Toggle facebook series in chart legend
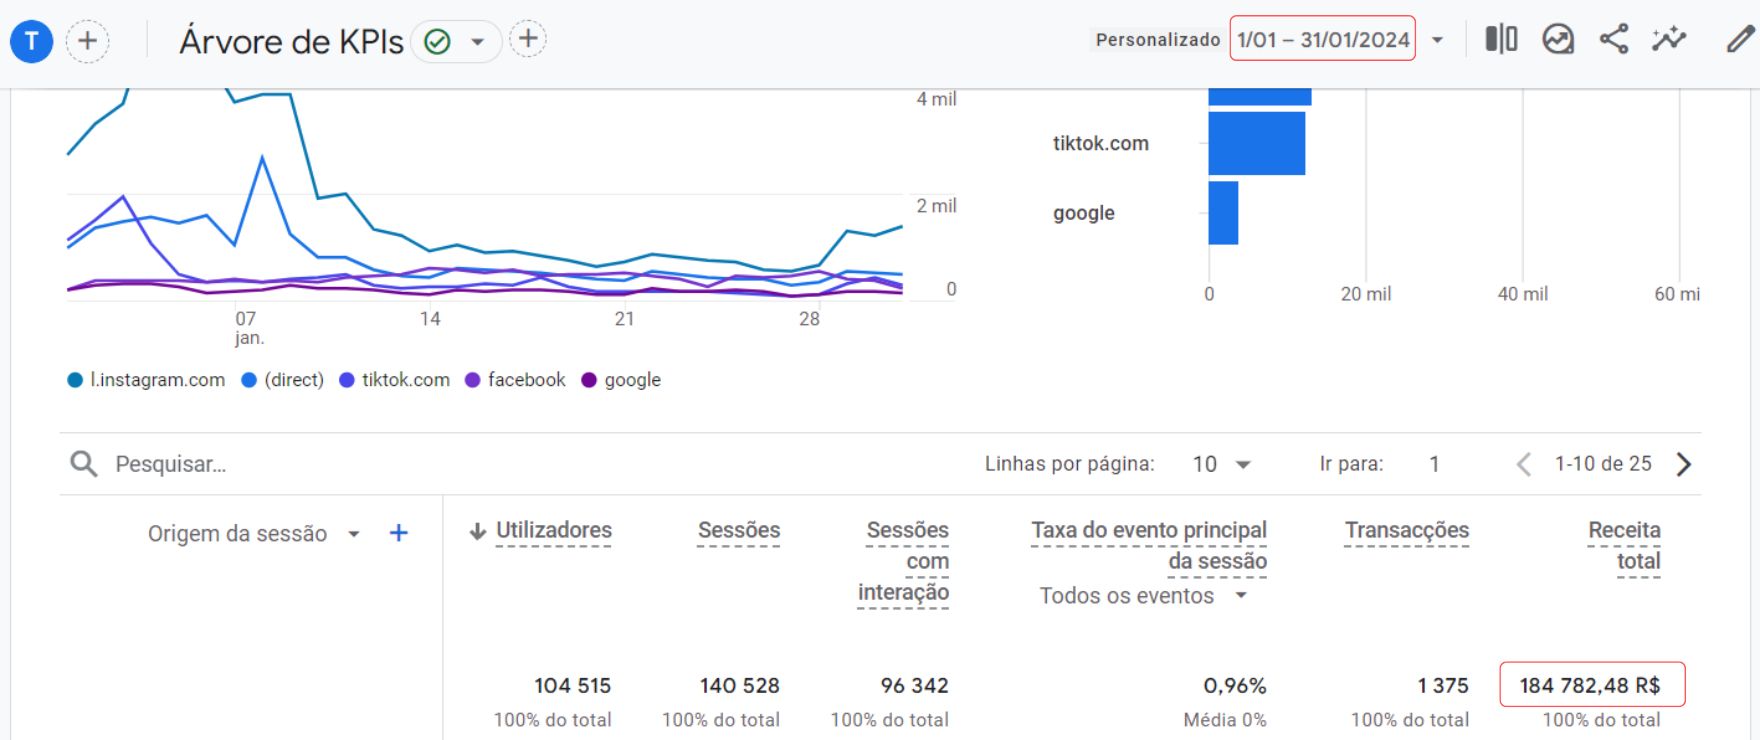 pyautogui.click(x=516, y=380)
